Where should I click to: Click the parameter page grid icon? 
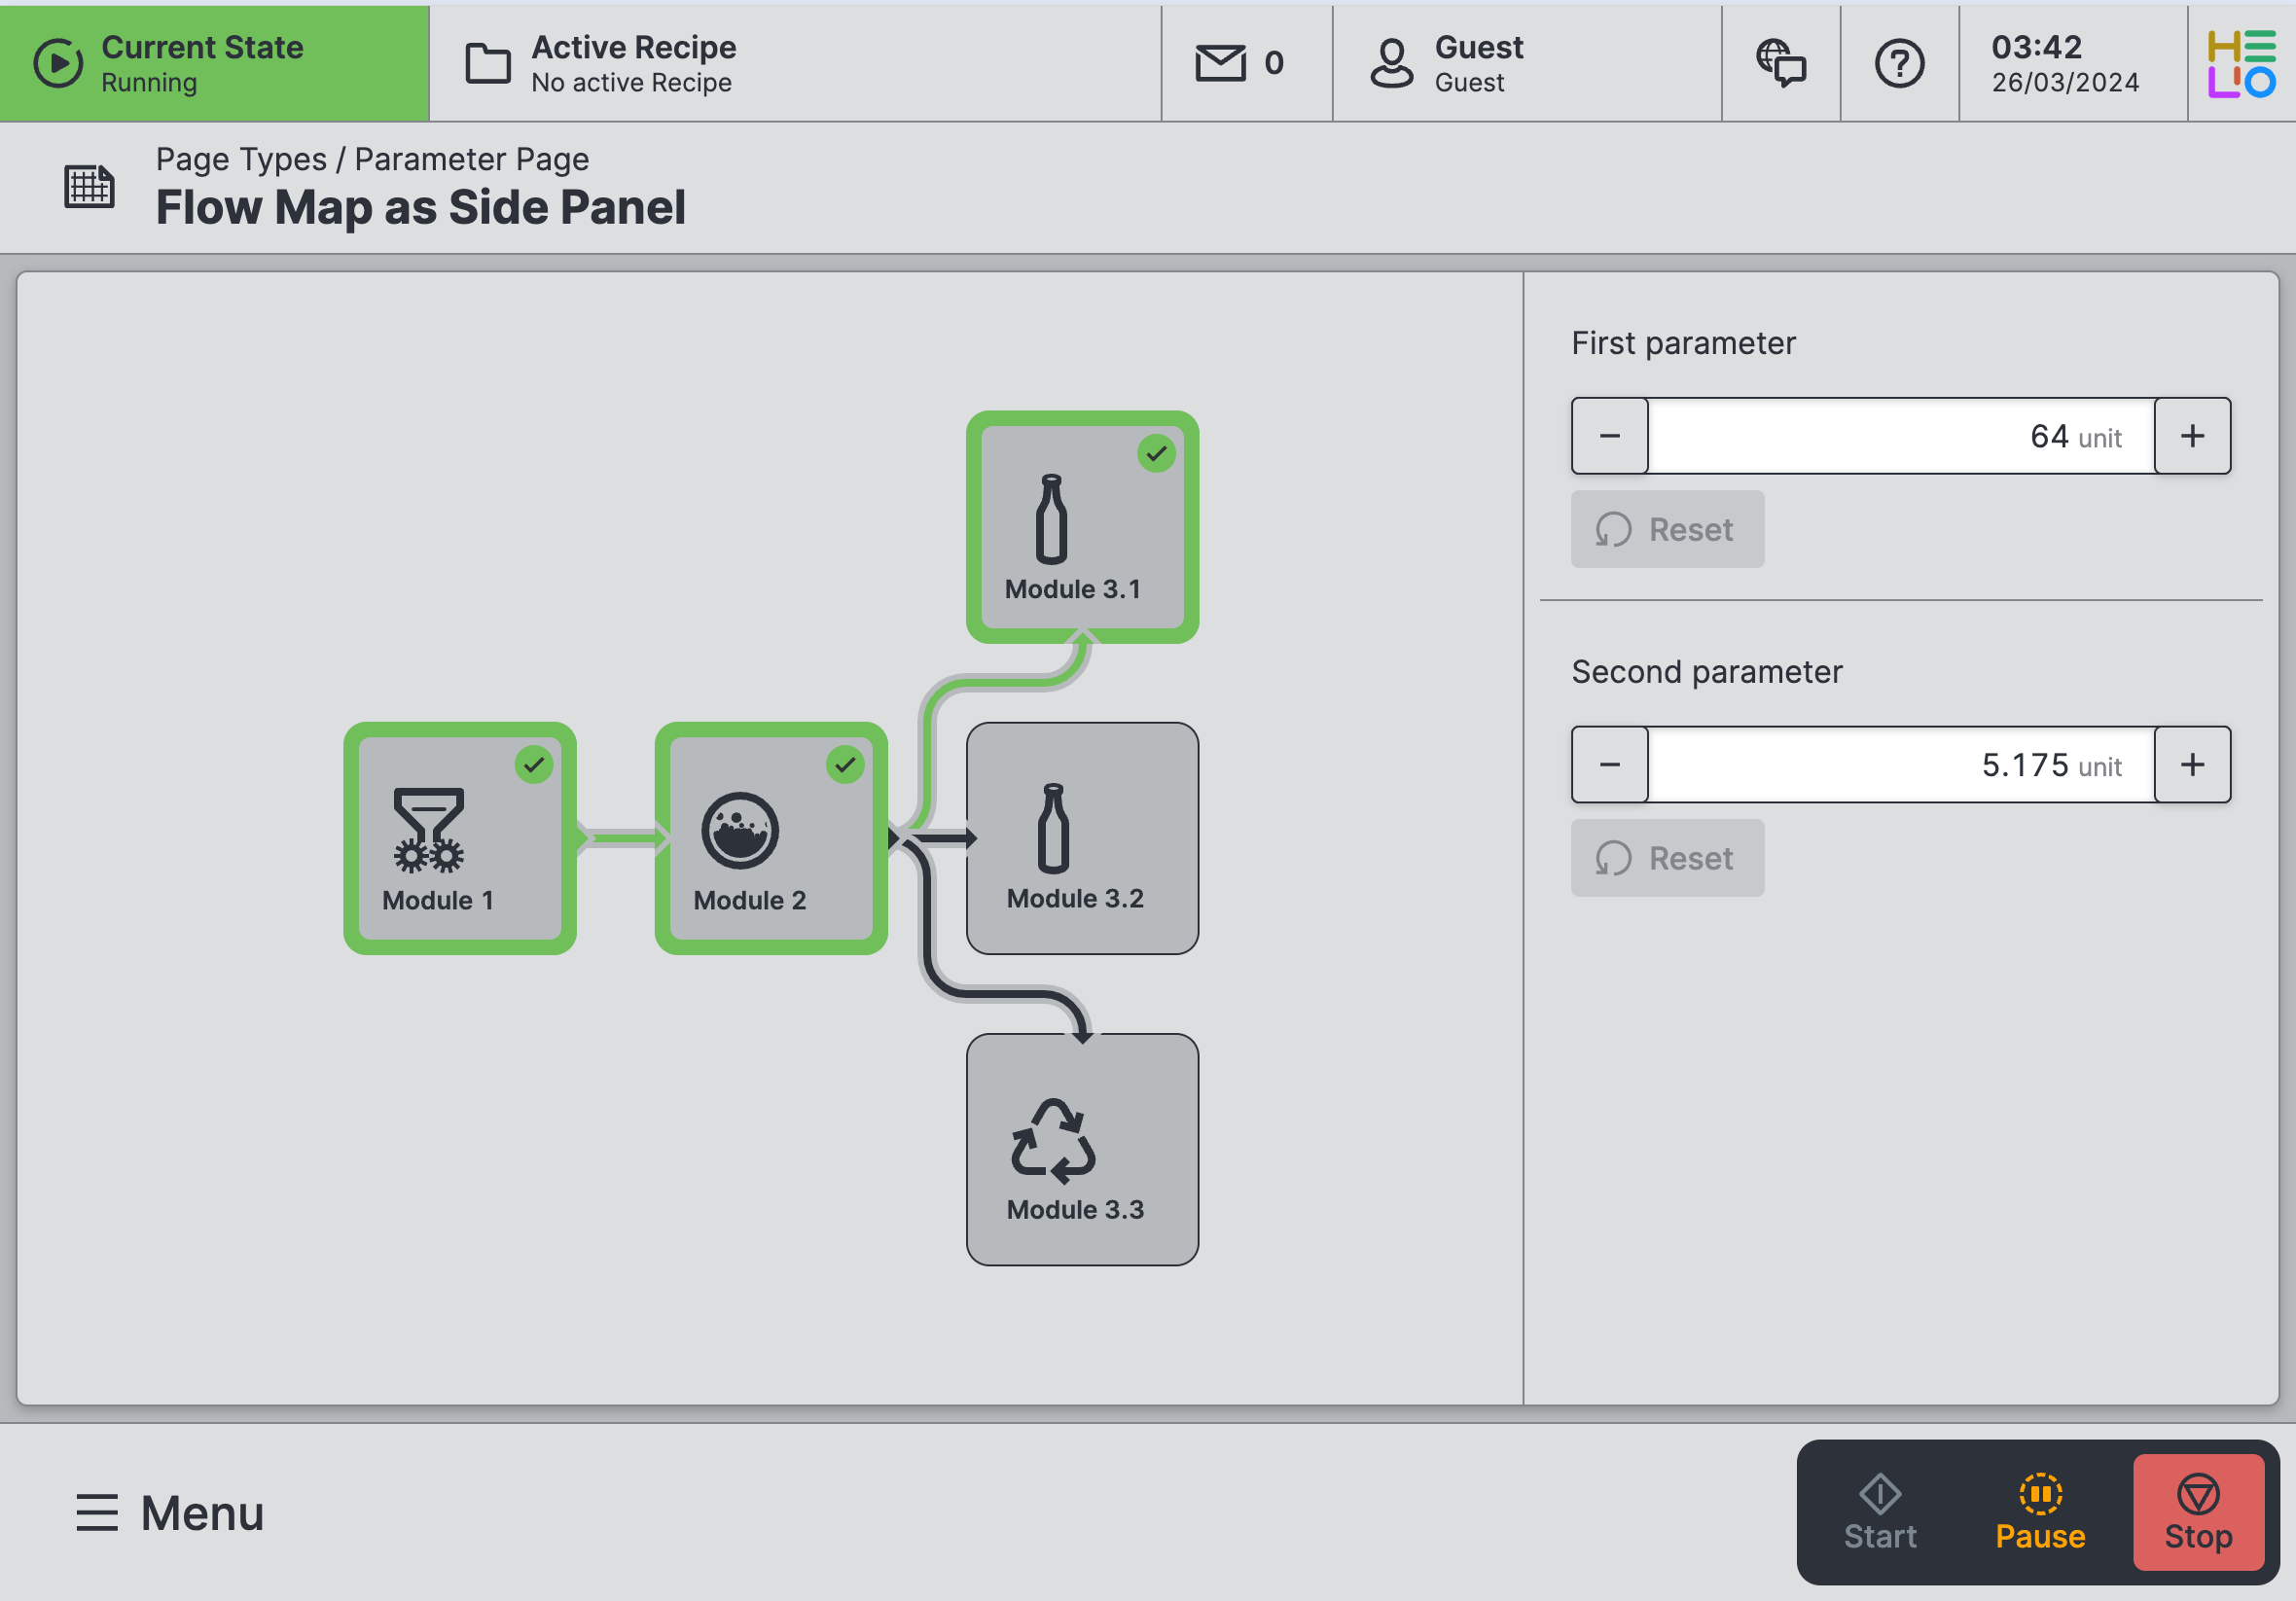click(x=90, y=186)
